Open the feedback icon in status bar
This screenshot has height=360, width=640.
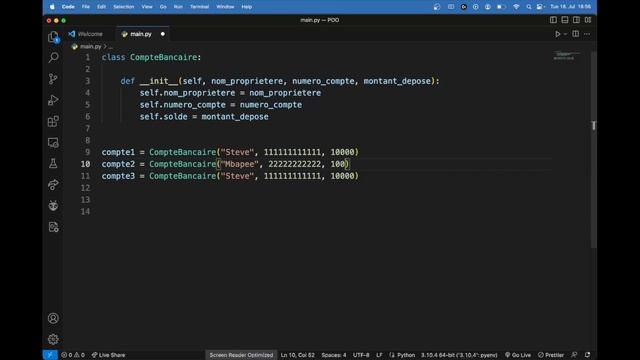tap(574, 355)
